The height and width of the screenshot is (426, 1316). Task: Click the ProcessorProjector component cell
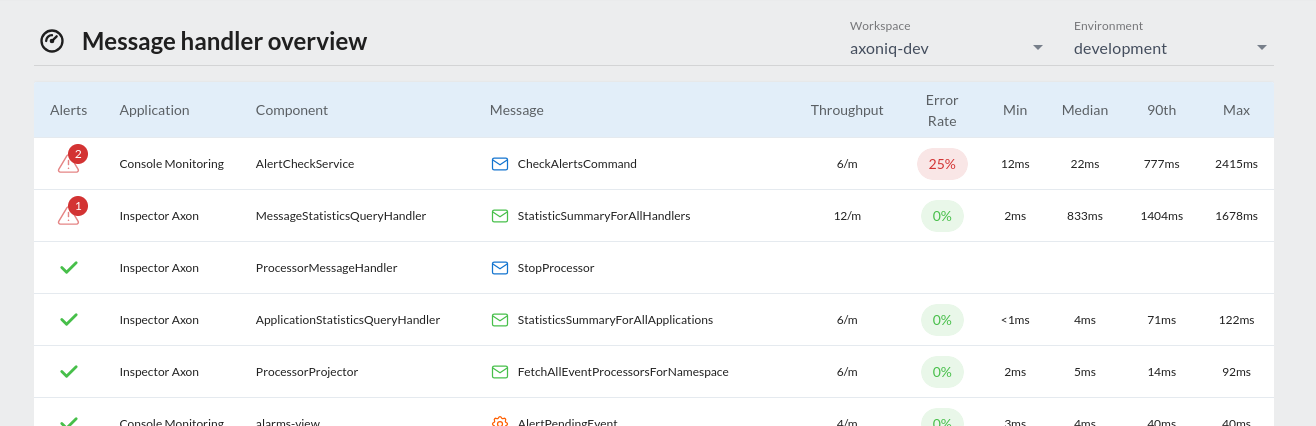pyautogui.click(x=307, y=372)
